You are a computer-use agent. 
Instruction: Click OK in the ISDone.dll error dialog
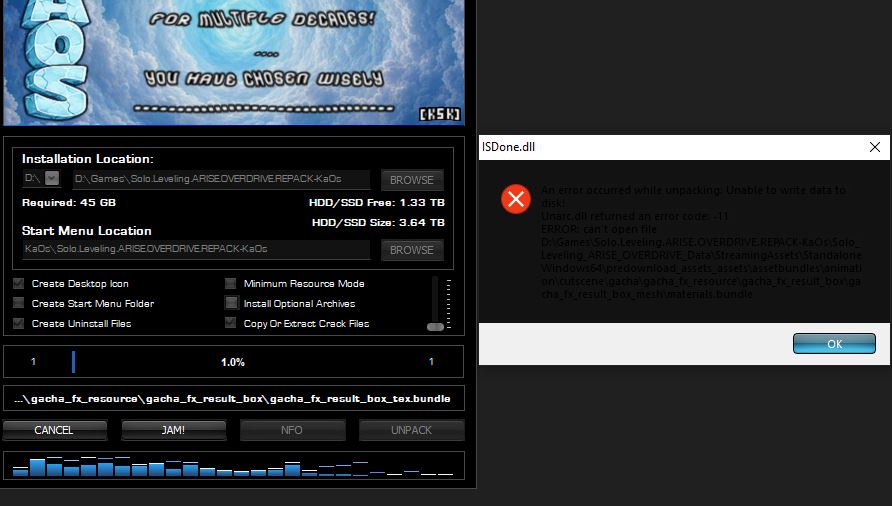pyautogui.click(x=834, y=344)
